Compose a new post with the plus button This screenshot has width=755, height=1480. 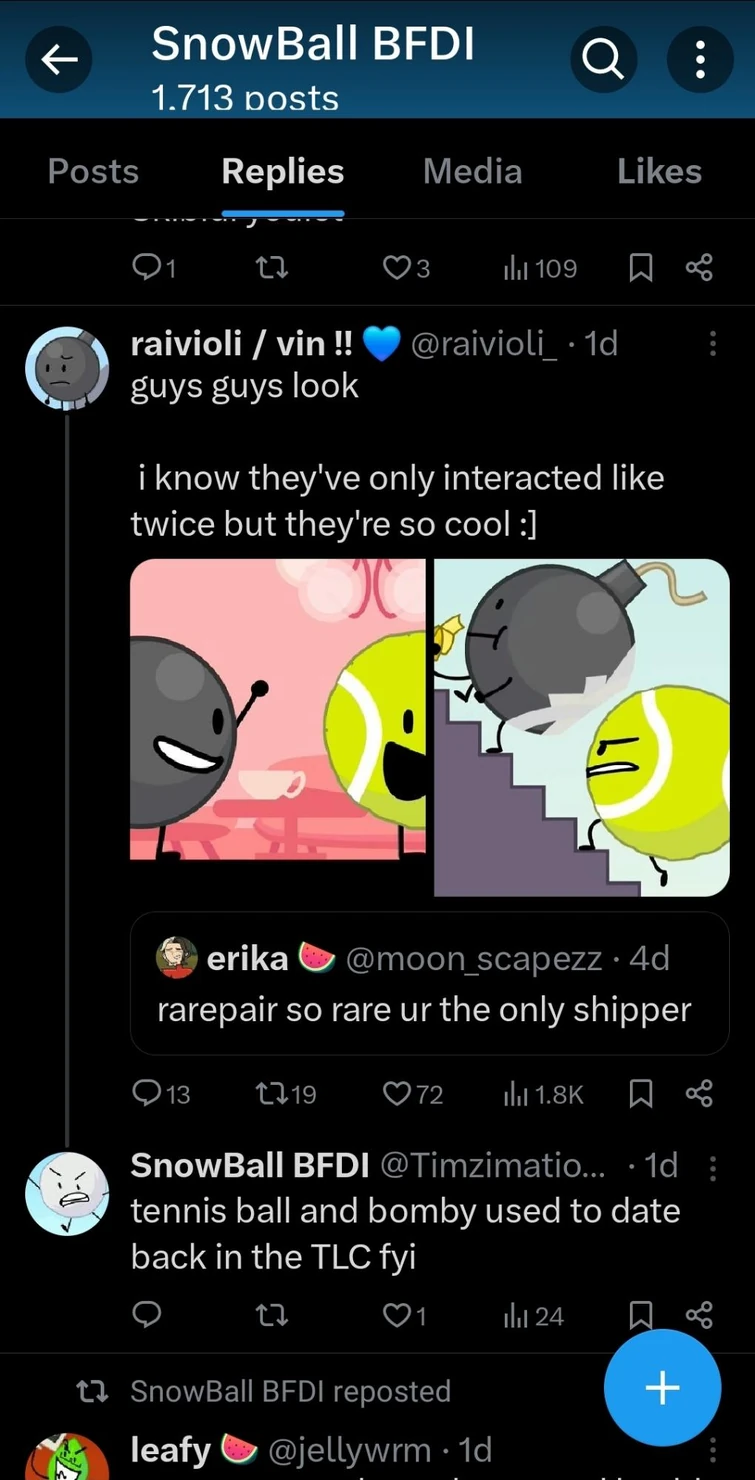[x=661, y=1387]
